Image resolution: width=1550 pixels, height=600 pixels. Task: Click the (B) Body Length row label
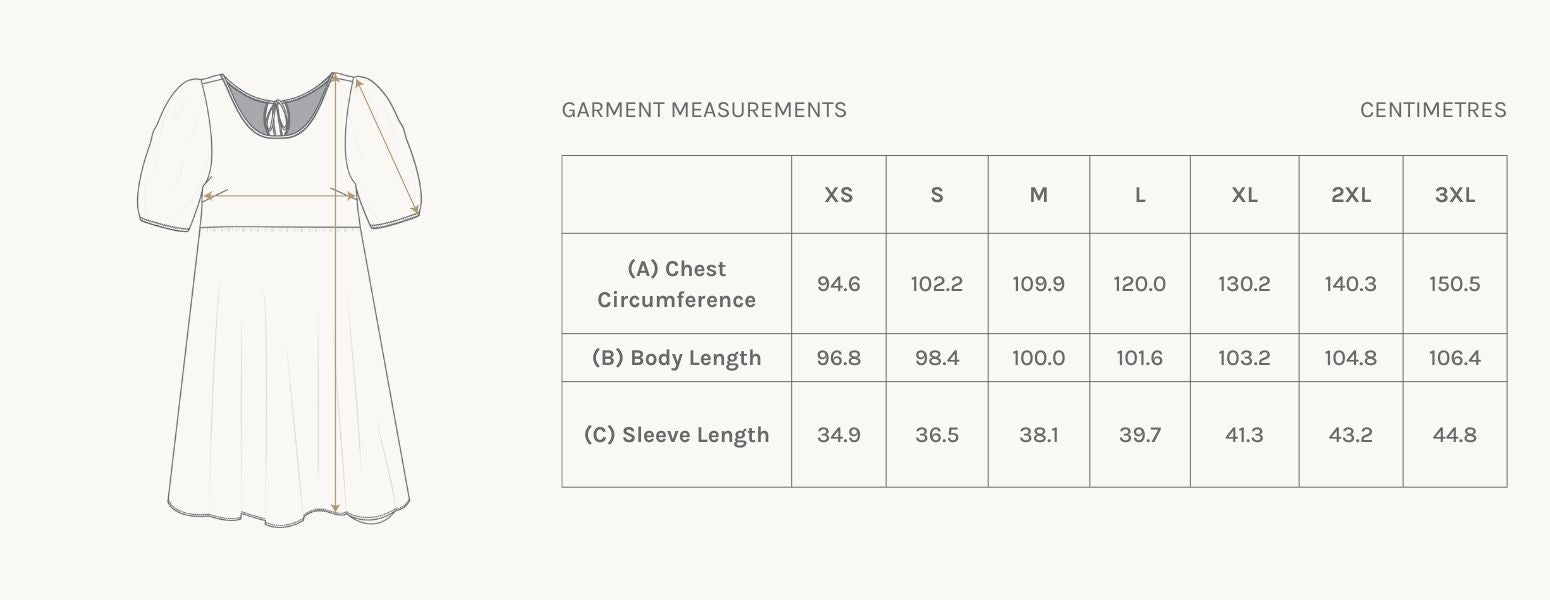pyautogui.click(x=676, y=358)
